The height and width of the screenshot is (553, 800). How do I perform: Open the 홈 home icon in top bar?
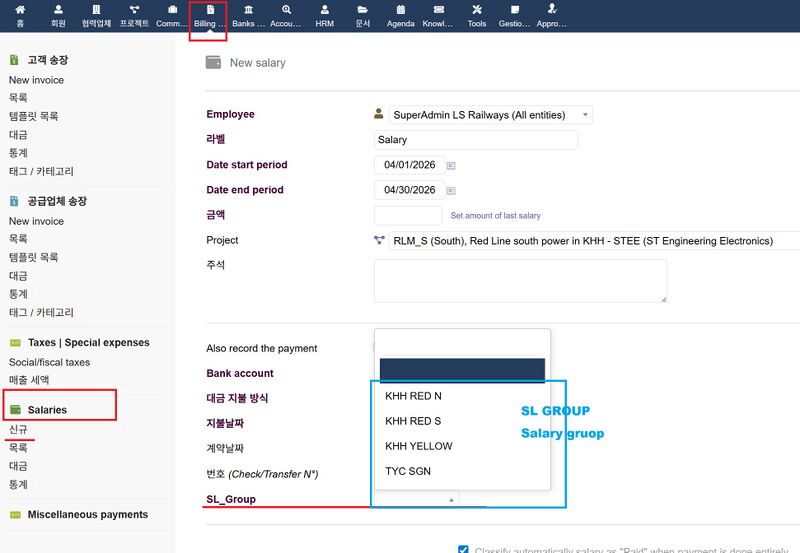(20, 10)
